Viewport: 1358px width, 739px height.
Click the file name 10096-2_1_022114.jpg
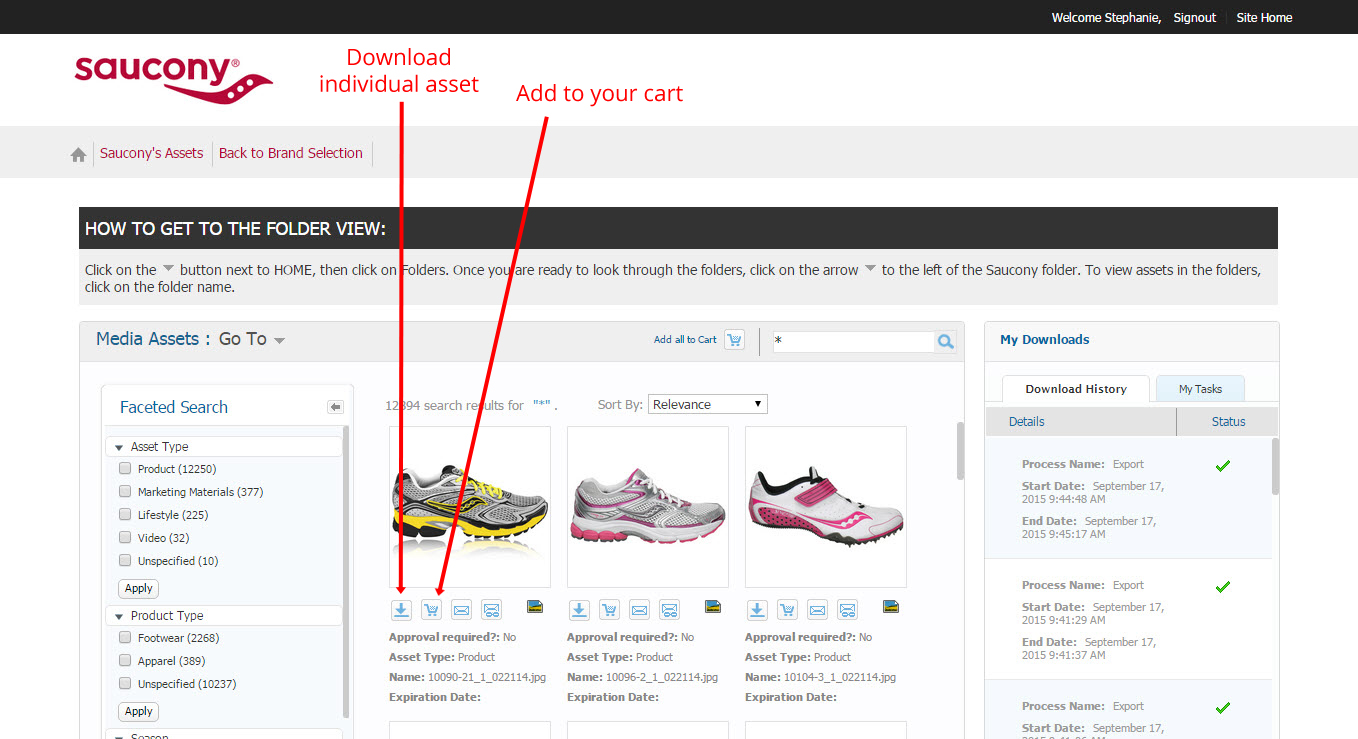pos(661,677)
